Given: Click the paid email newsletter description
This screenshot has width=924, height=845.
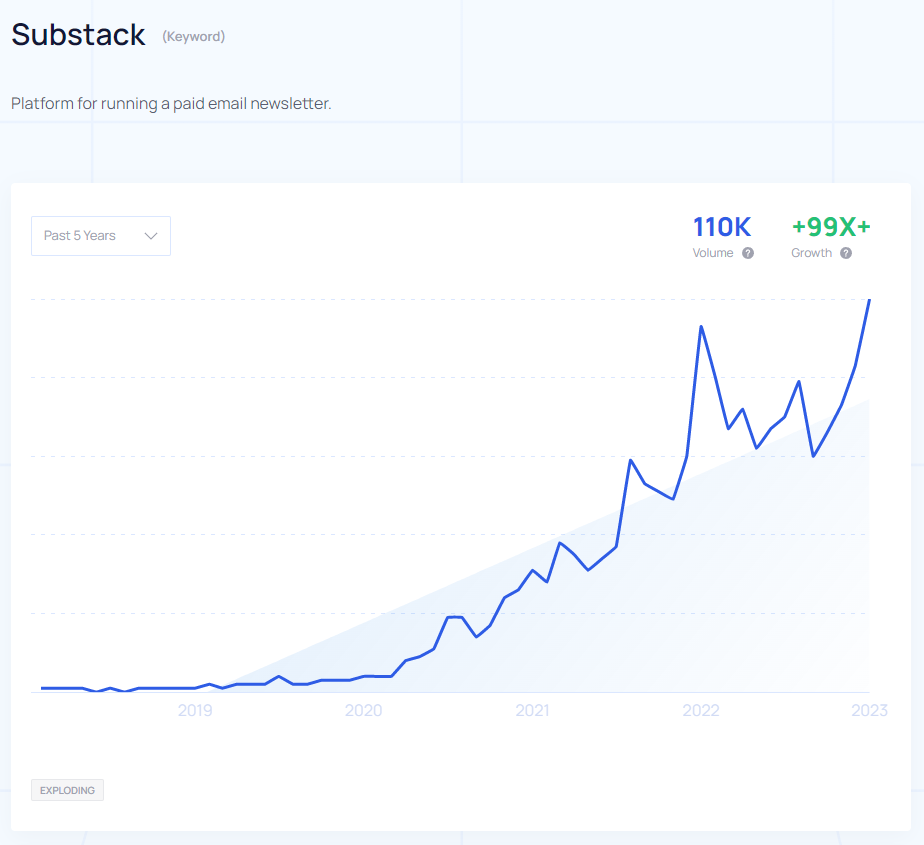Looking at the screenshot, I should point(171,104).
